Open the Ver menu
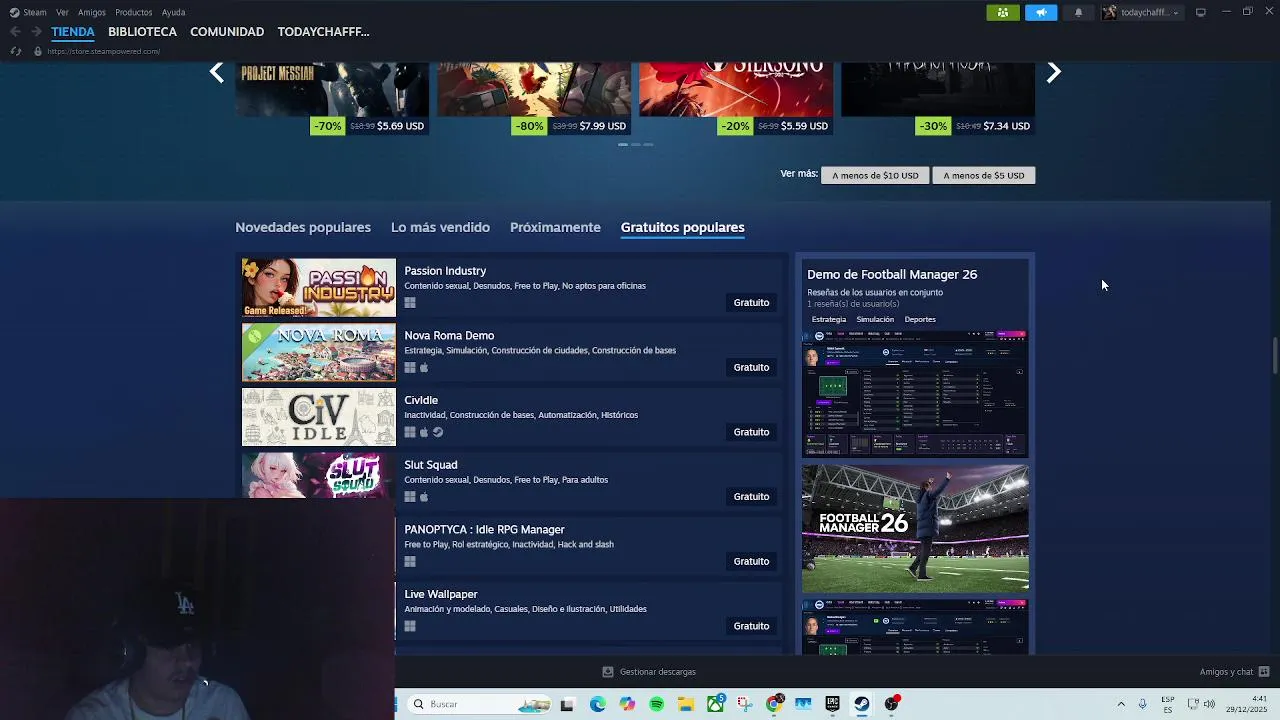This screenshot has width=1280, height=720. 62,12
